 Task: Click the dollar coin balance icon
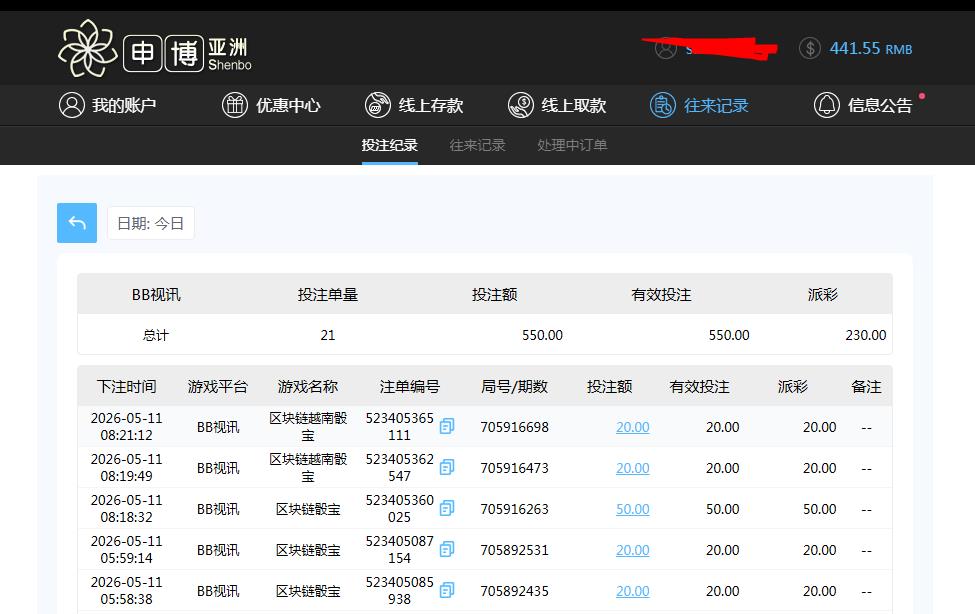(810, 48)
